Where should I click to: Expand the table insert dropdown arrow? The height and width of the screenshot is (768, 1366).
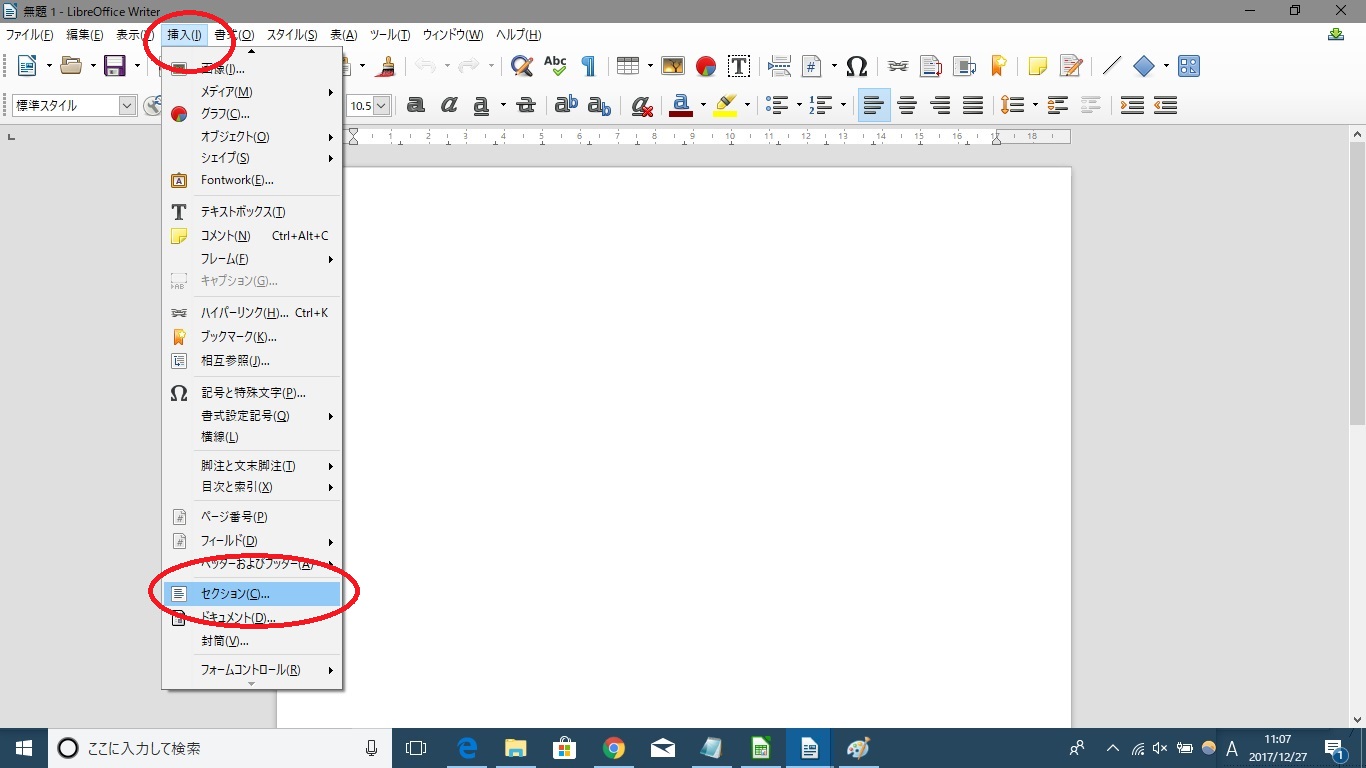(x=650, y=66)
